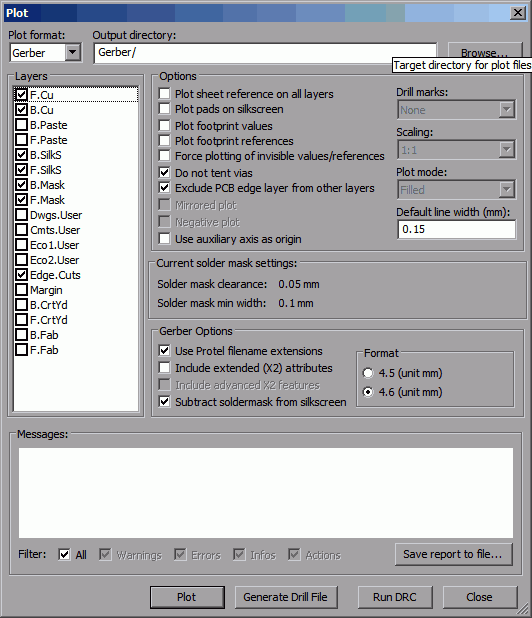This screenshot has height=618, width=532.
Task: Check Use auxiliary axis as origin
Action: coord(164,239)
